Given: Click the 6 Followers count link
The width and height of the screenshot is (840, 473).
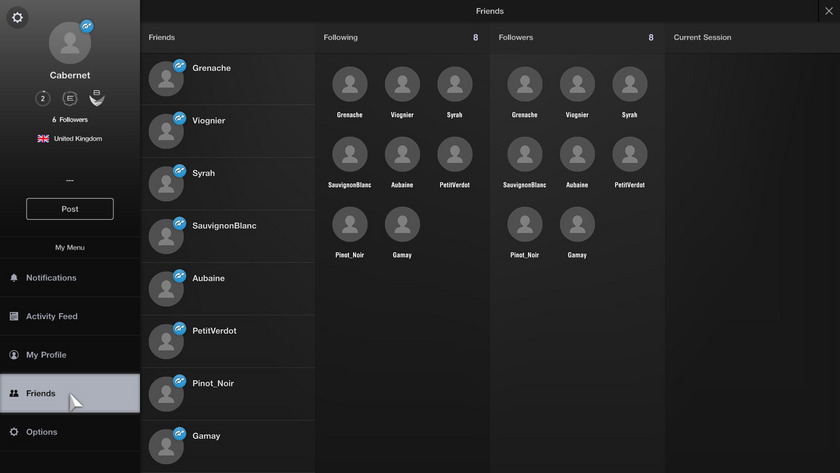Looking at the screenshot, I should pyautogui.click(x=70, y=120).
